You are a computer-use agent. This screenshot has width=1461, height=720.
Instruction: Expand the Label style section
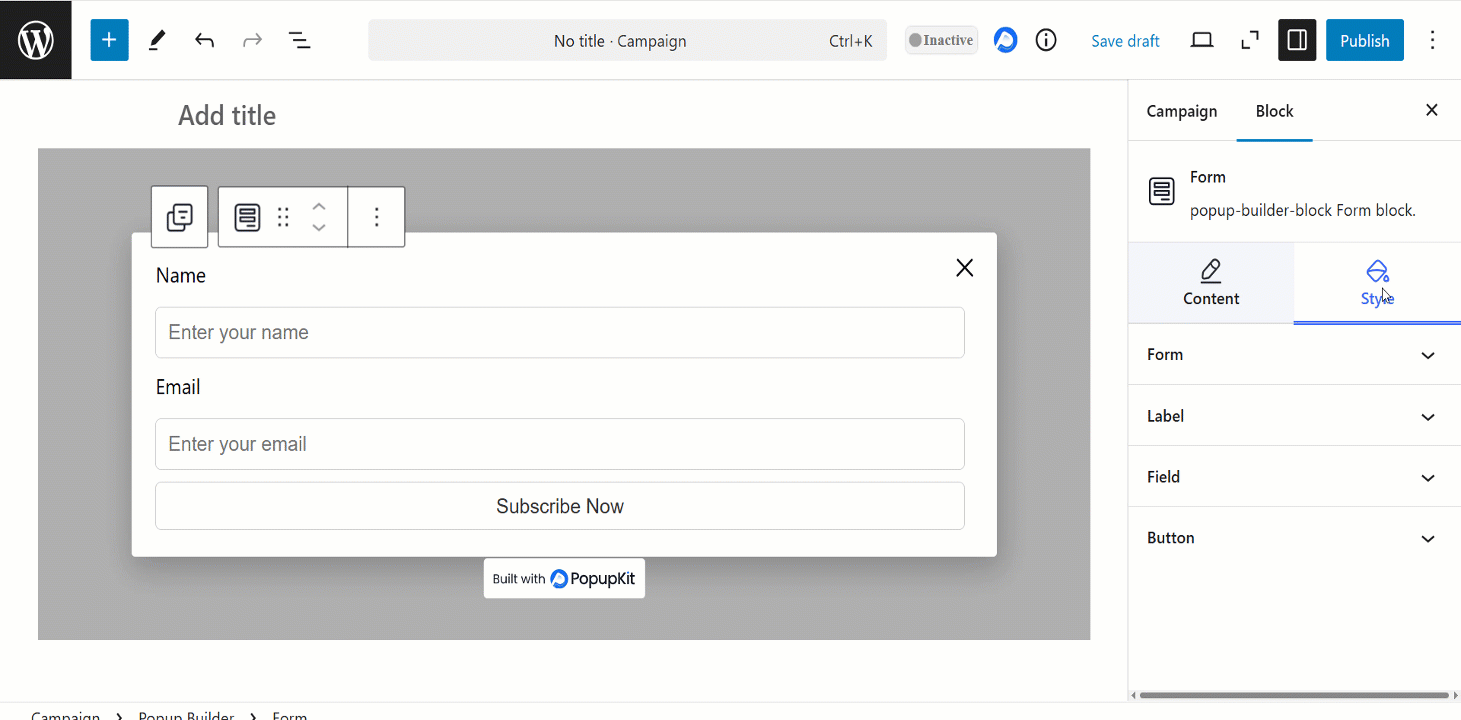pyautogui.click(x=1293, y=416)
